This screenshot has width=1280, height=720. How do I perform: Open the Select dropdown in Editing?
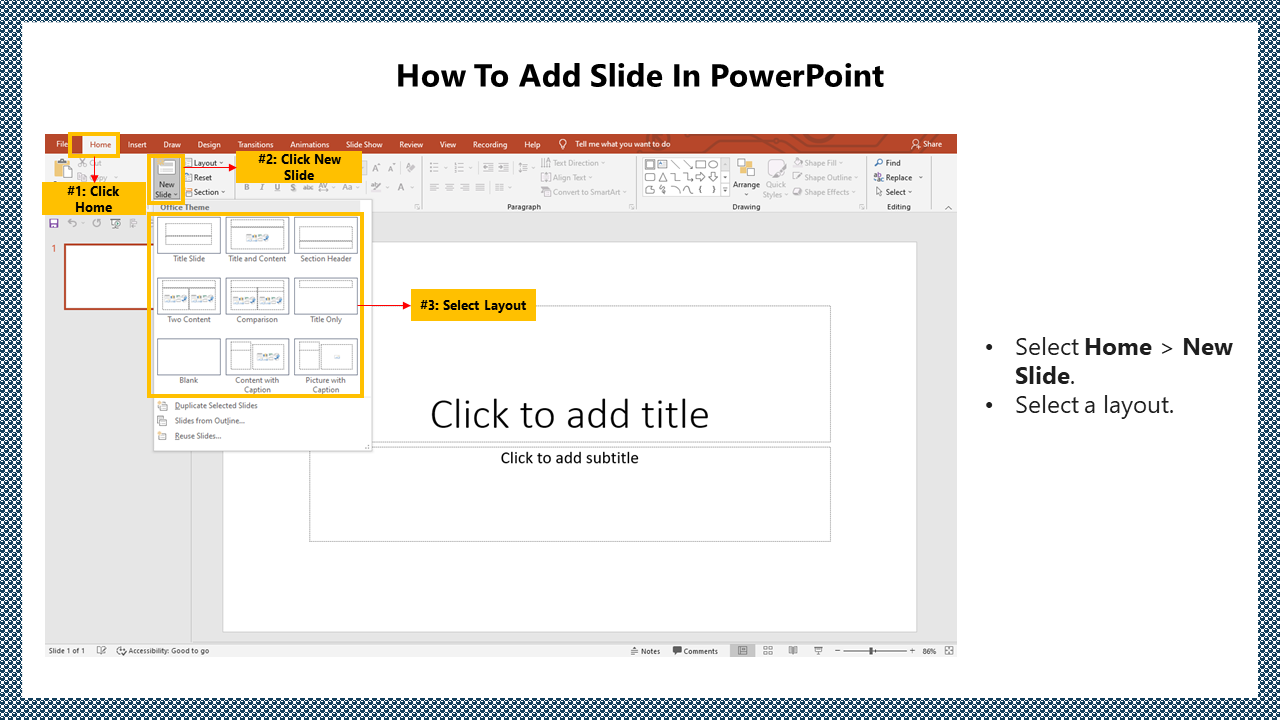pos(893,192)
